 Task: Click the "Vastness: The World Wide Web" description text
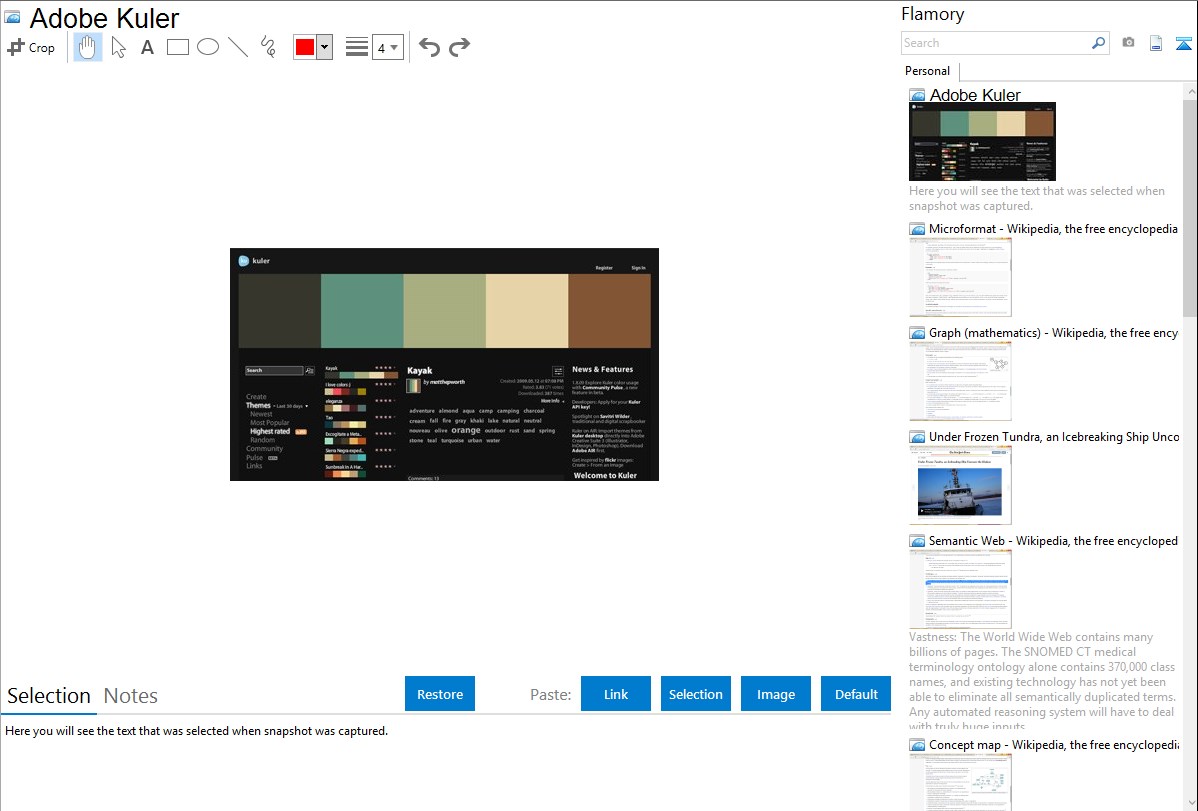coord(1042,681)
